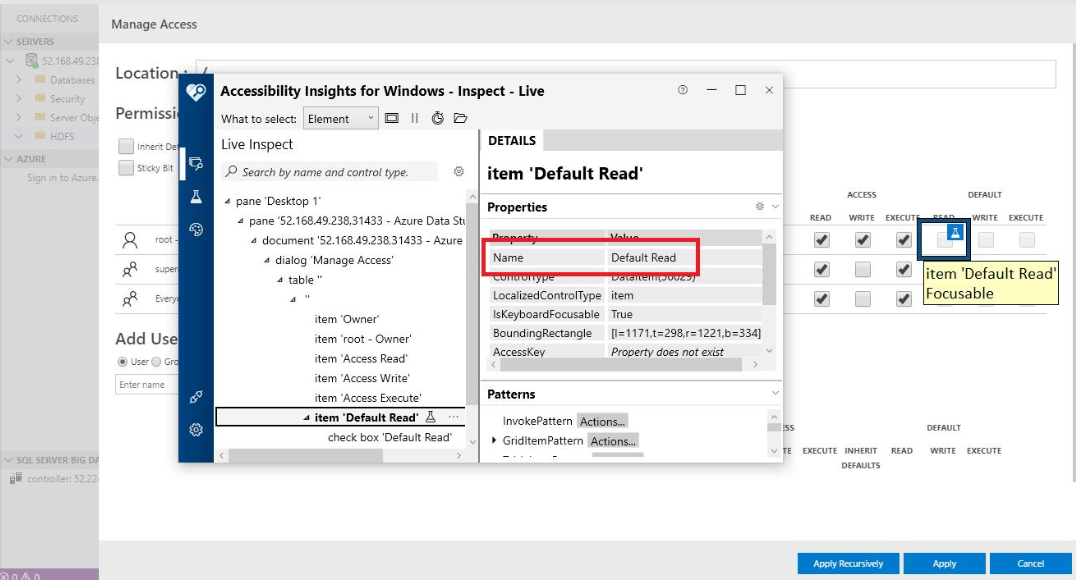Click the event recorder timer icon
The height and width of the screenshot is (580, 1076).
pos(437,117)
